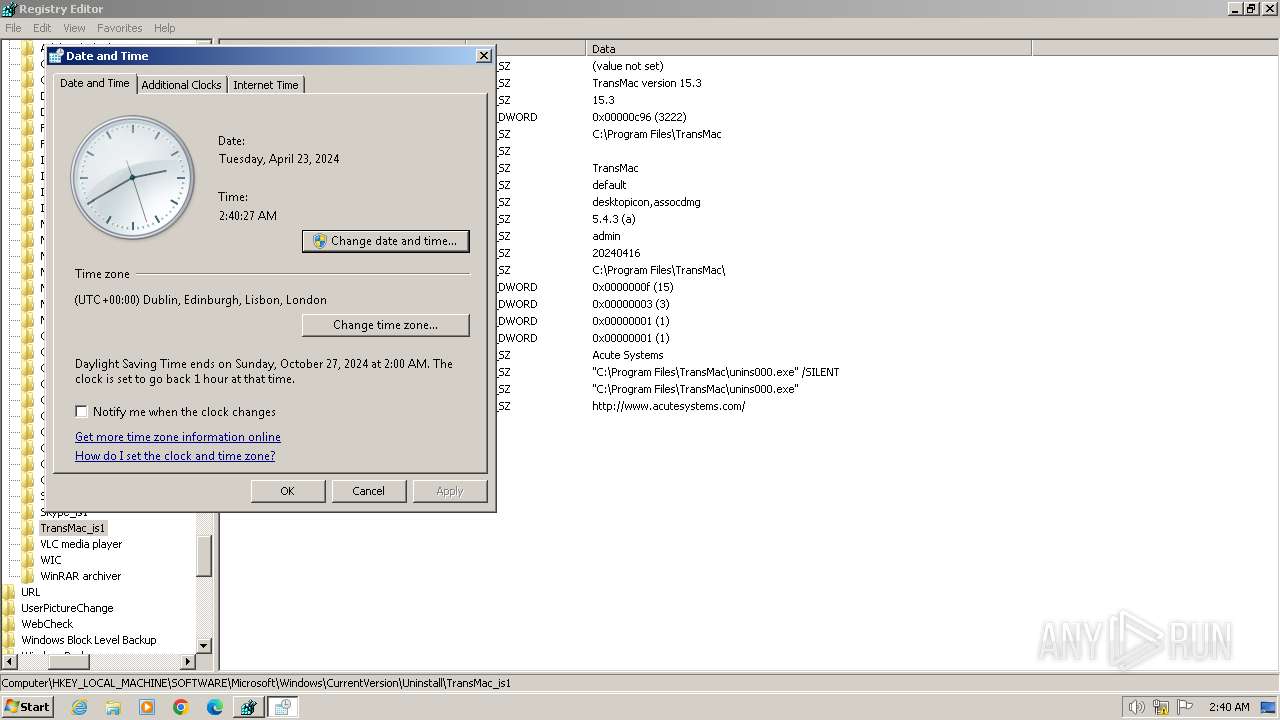Click folder icon beside VLC media player
This screenshot has height=720, width=1280.
28,544
